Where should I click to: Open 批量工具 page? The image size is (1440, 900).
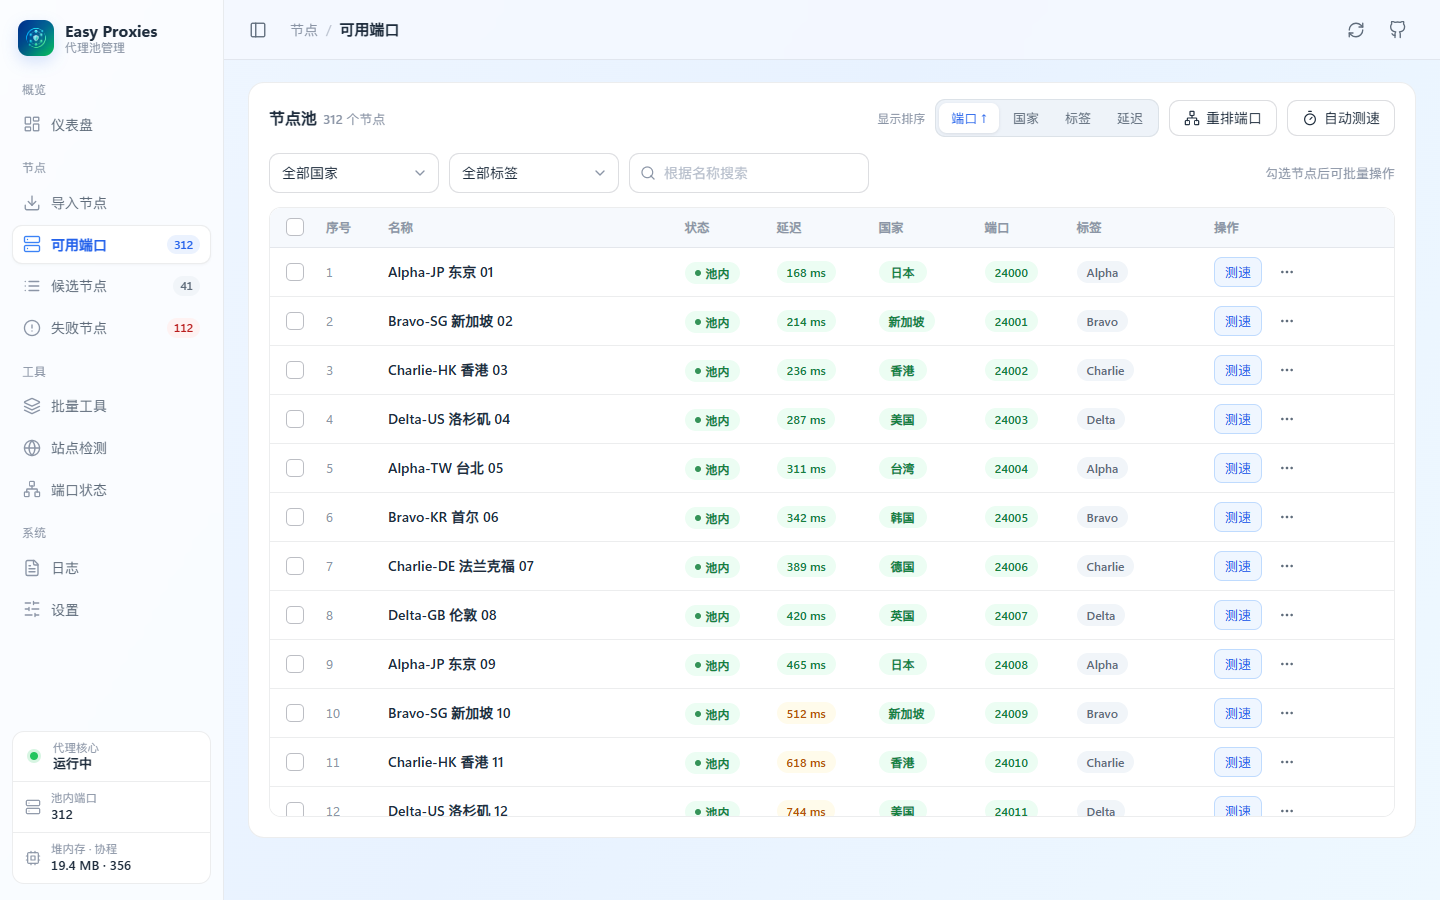point(111,406)
